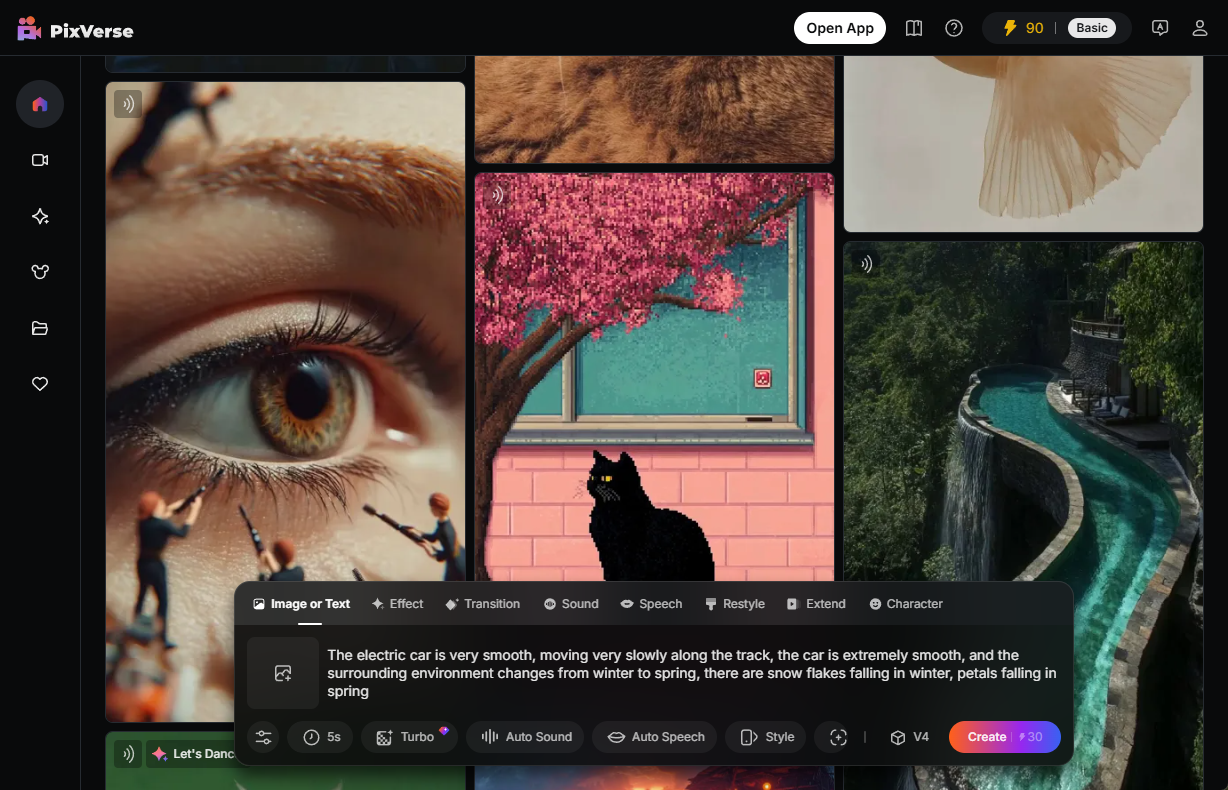Toggle sound icon on the waterfall pool video

866,264
